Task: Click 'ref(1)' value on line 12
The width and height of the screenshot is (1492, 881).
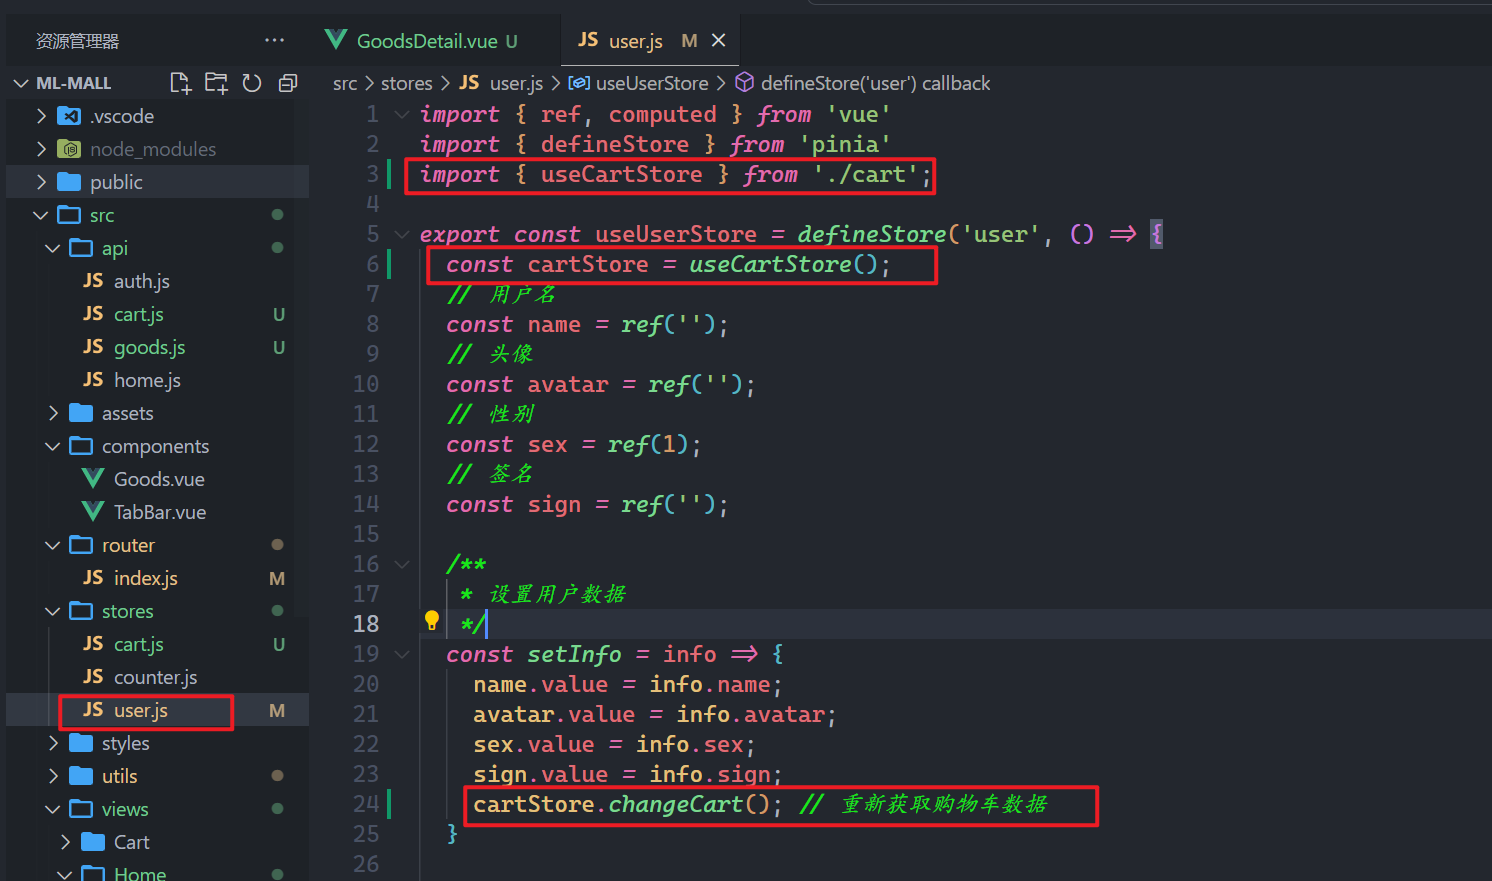Action: point(648,444)
